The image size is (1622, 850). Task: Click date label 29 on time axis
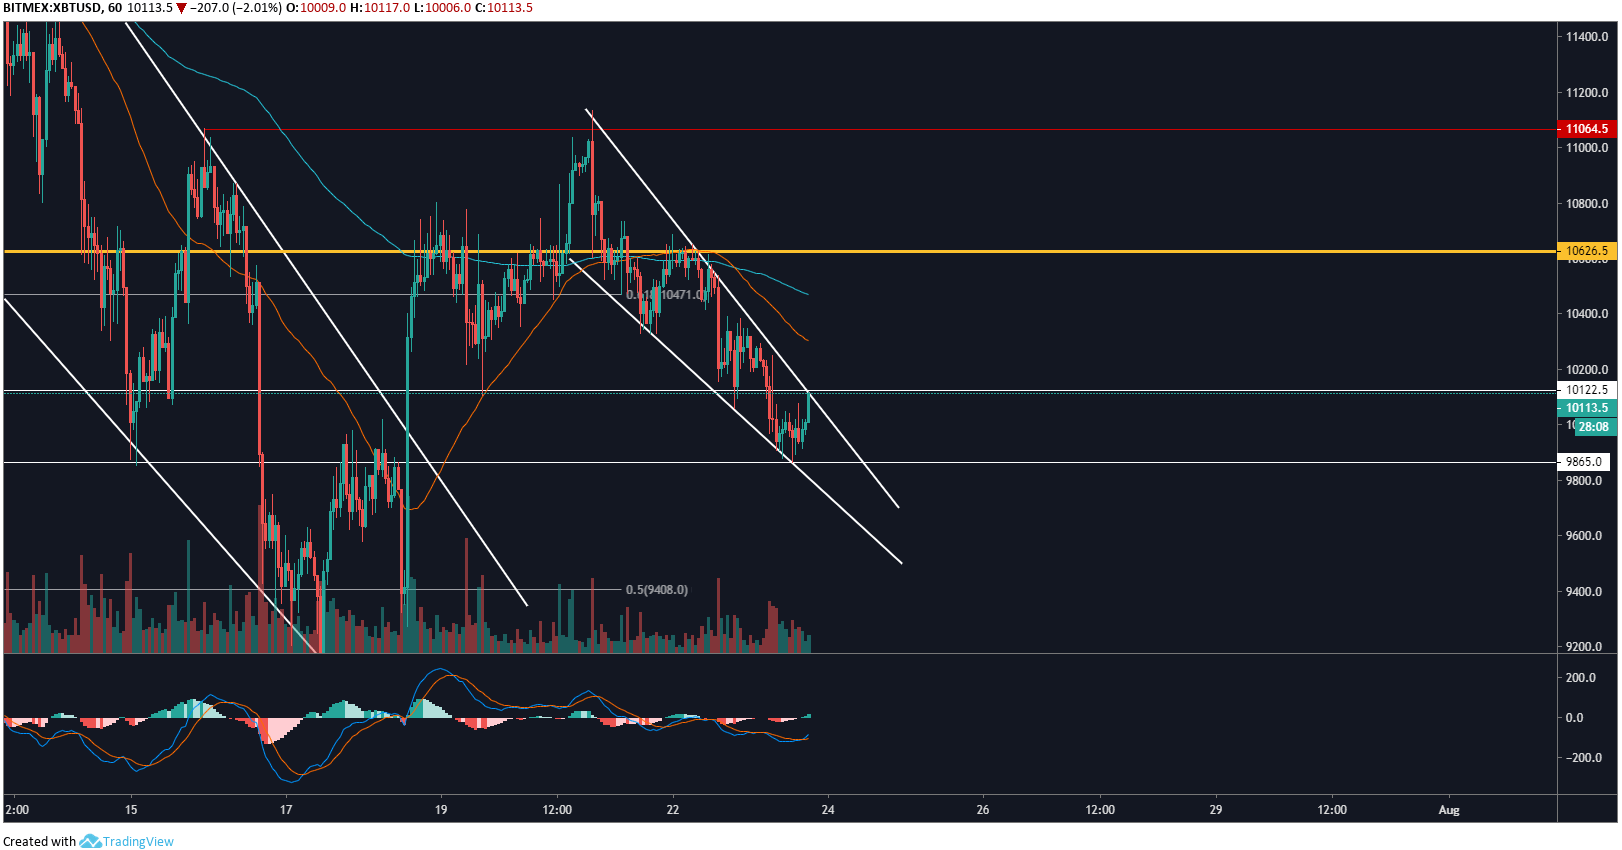(x=1216, y=810)
